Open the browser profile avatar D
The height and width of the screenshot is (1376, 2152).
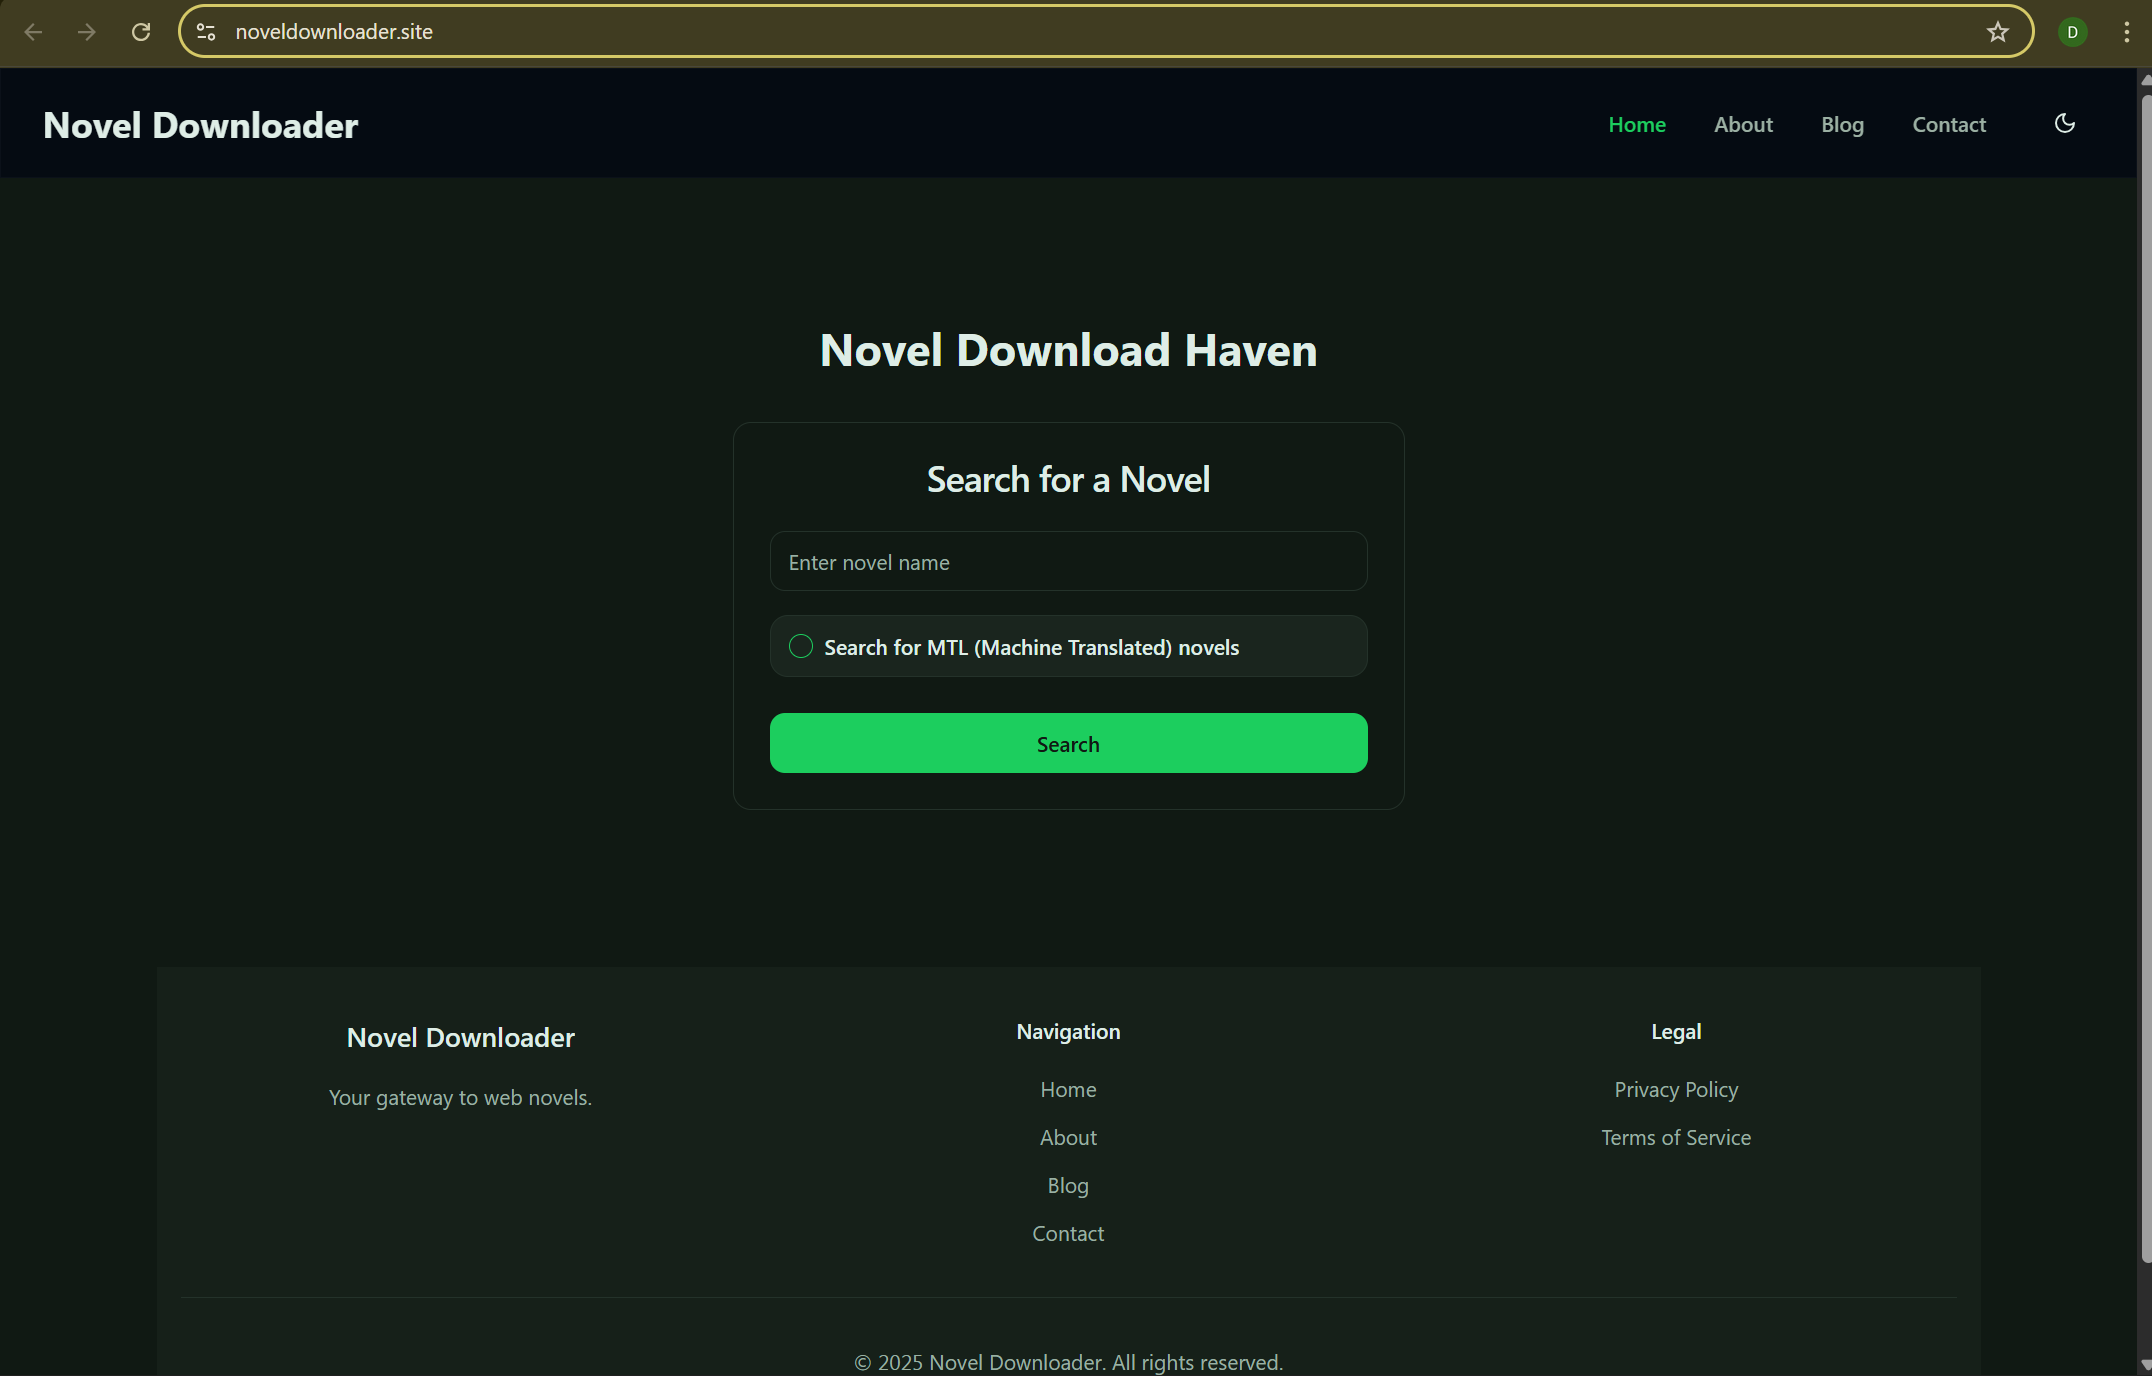tap(2071, 31)
